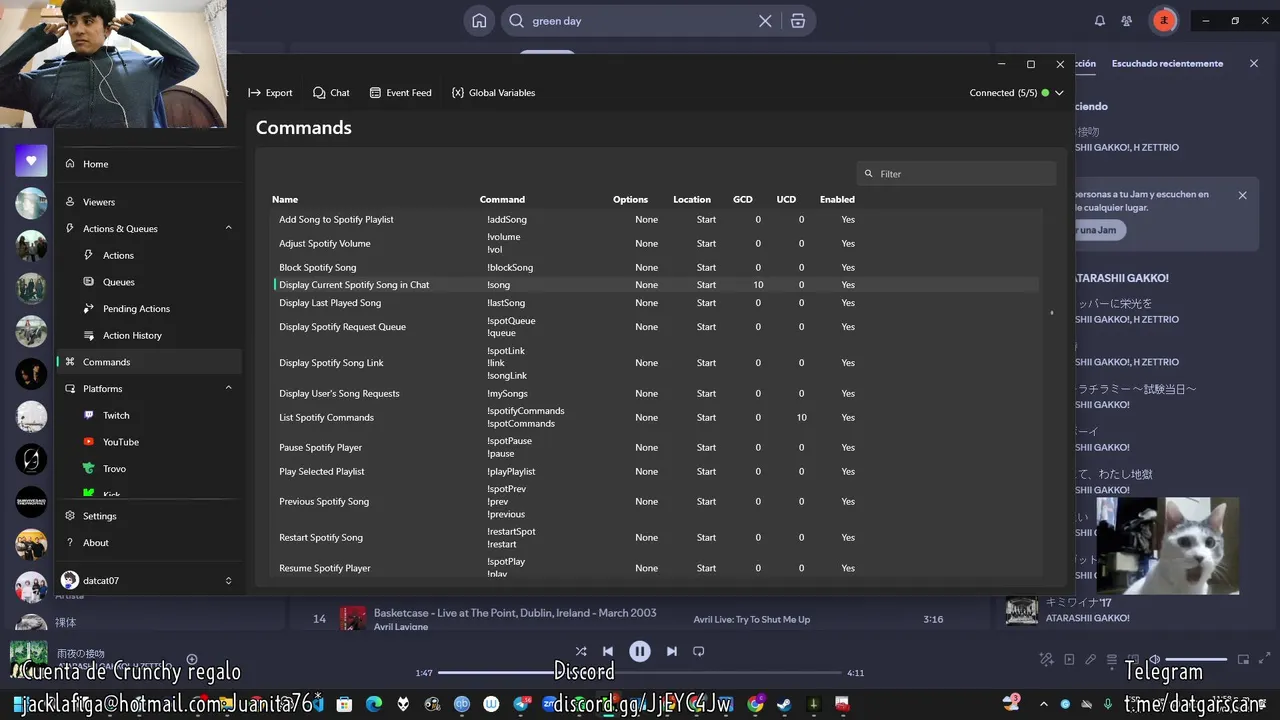Image resolution: width=1280 pixels, height=720 pixels.
Task: Select the Block Spotify Song command
Action: coord(656,267)
